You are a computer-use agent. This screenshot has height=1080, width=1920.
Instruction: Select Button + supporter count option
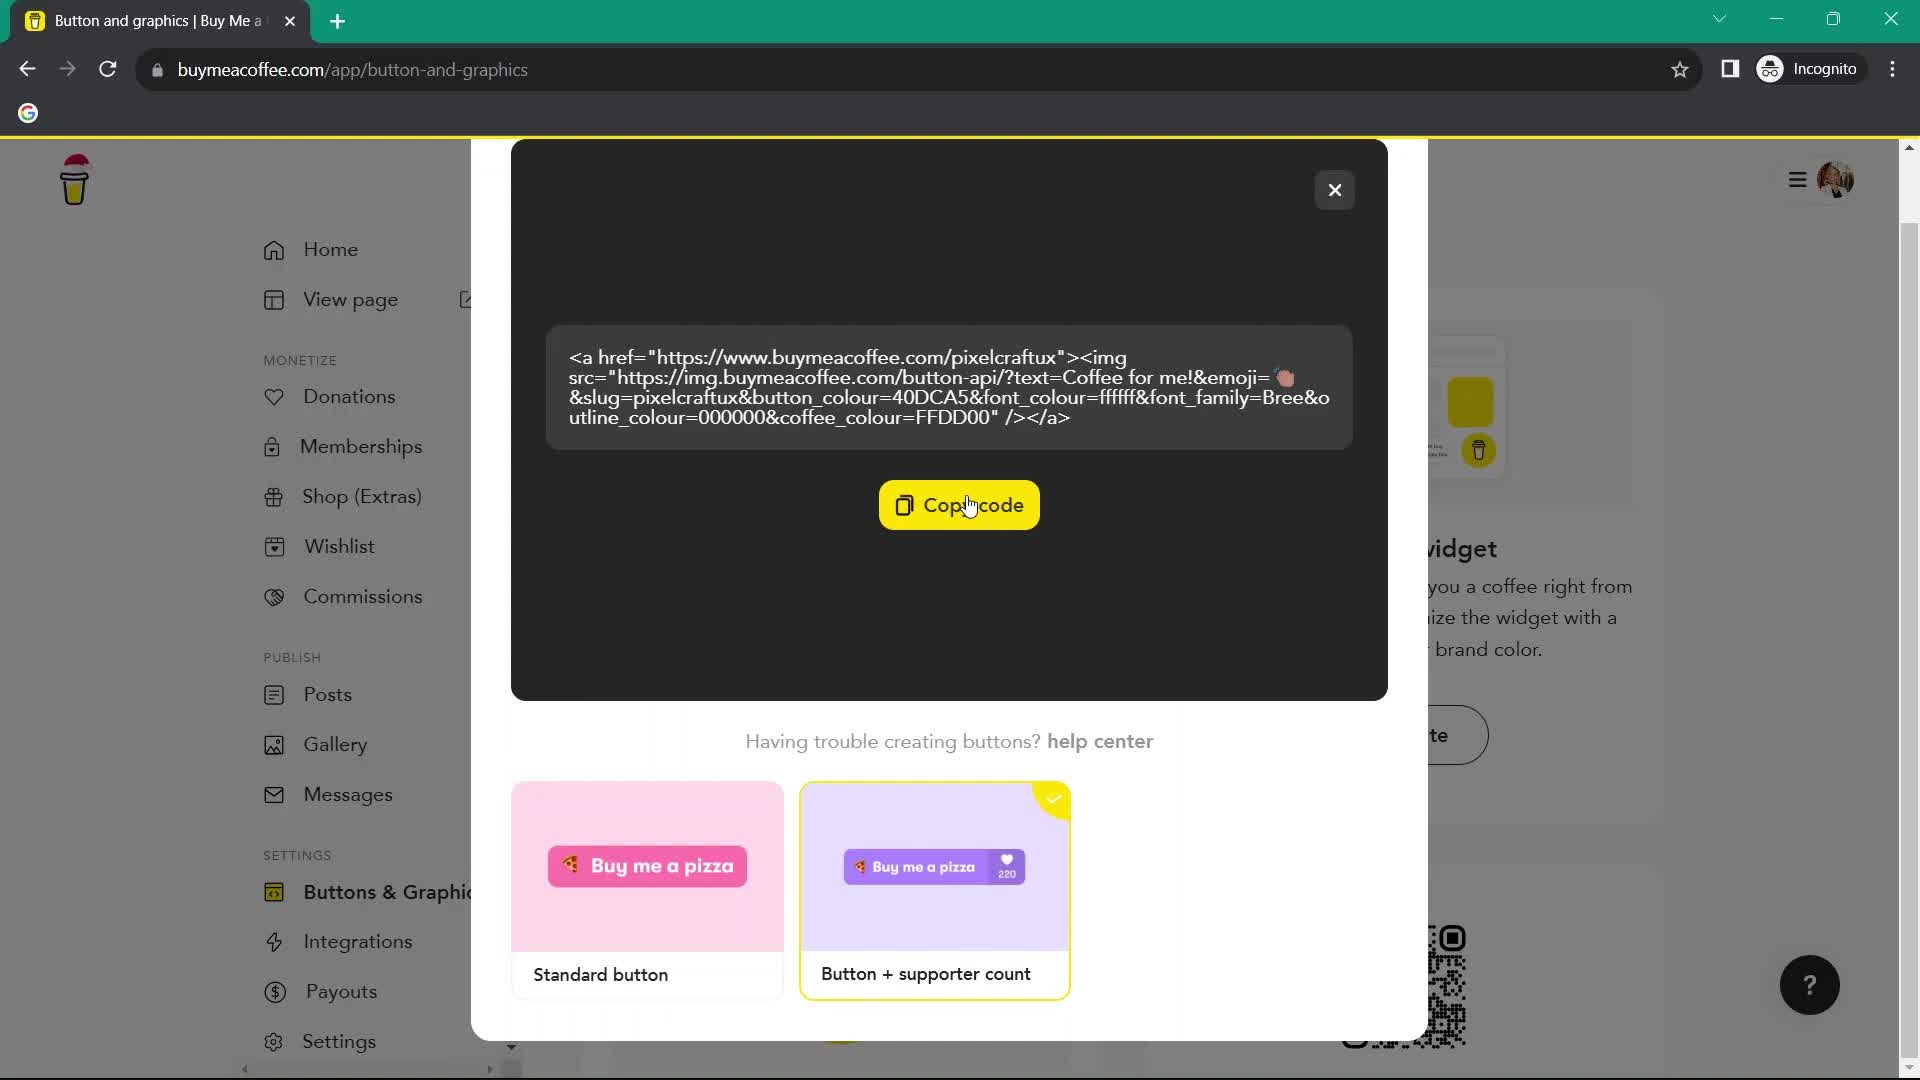pyautogui.click(x=934, y=890)
